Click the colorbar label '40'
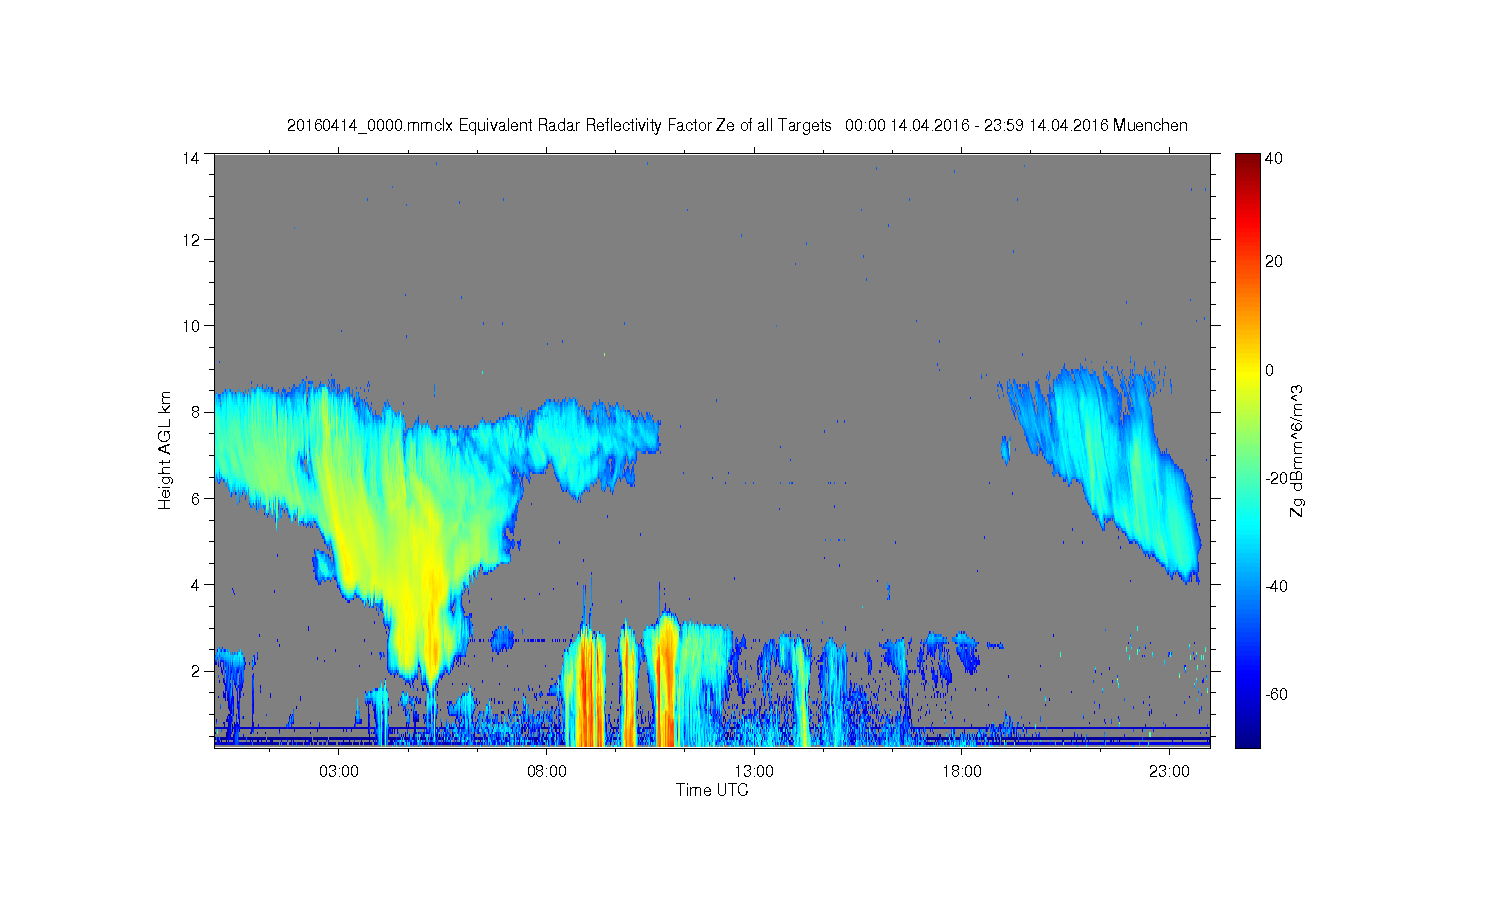Image resolution: width=1500 pixels, height=900 pixels. coord(1273,158)
